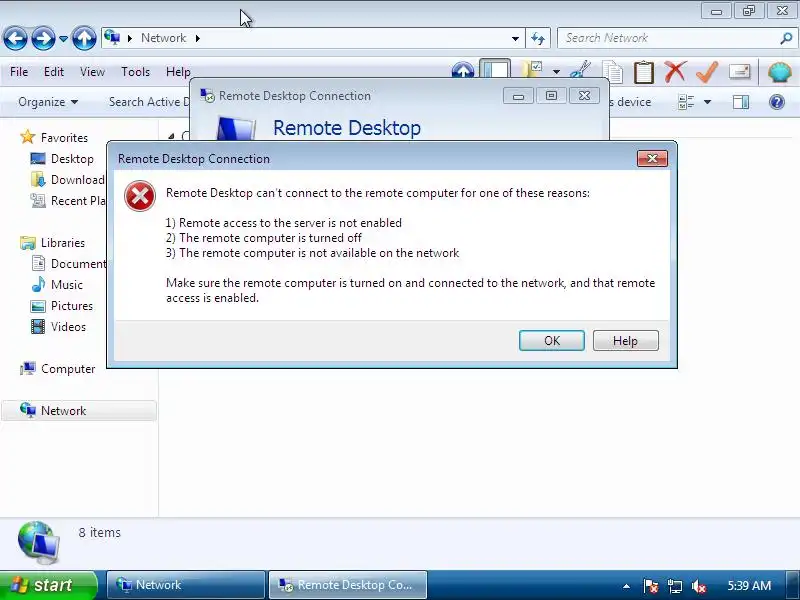Click the Show desktop button after the clock
This screenshot has height=600, width=800.
pyautogui.click(x=792, y=585)
